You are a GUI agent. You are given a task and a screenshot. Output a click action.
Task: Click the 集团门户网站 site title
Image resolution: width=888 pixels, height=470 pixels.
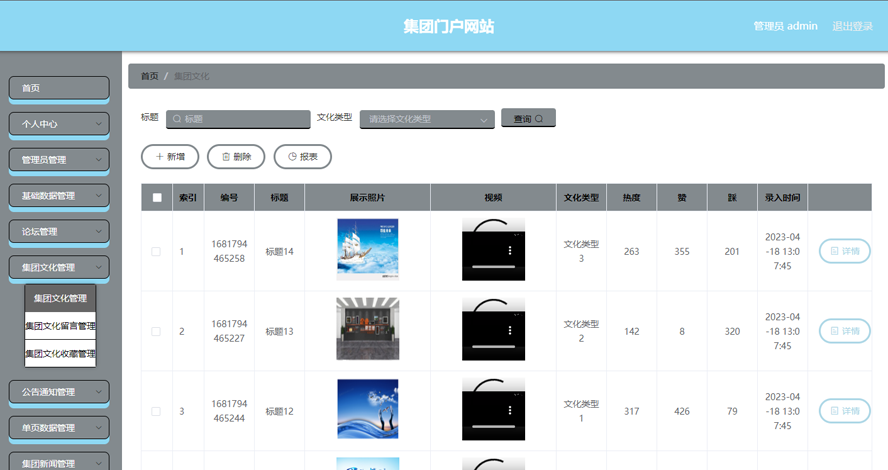tap(449, 26)
